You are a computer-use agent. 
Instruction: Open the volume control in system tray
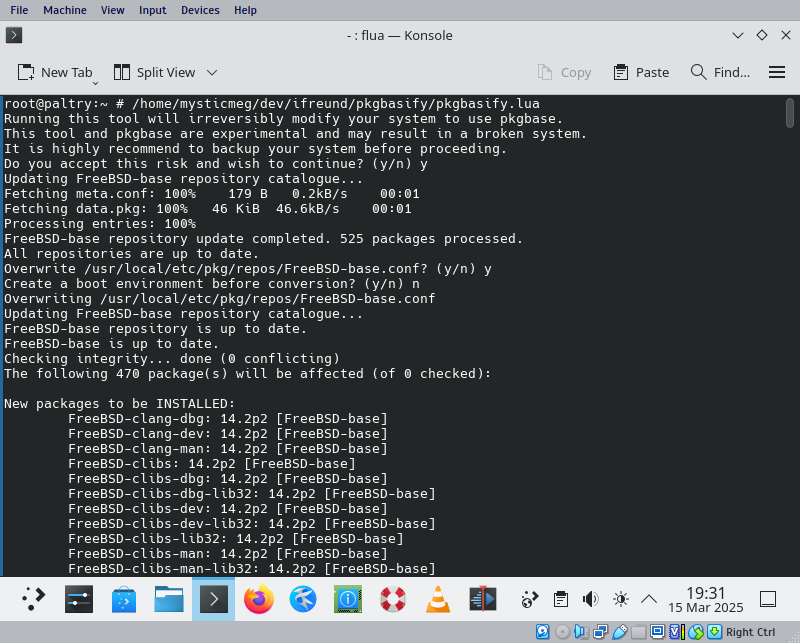click(591, 599)
